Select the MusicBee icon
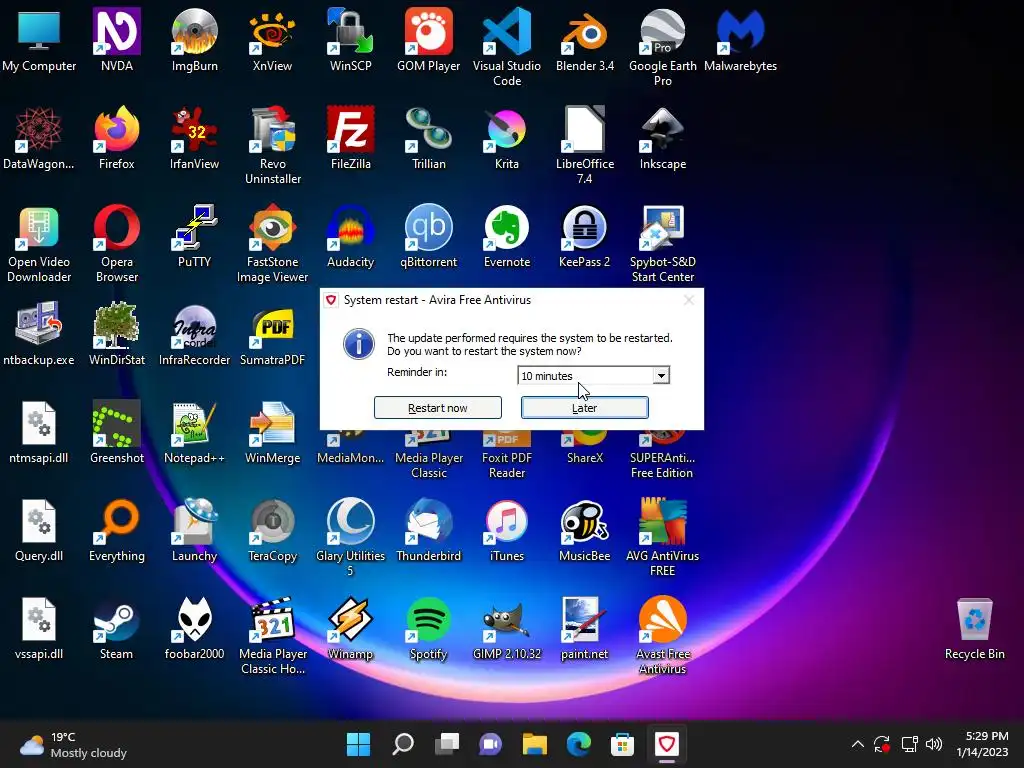The width and height of the screenshot is (1024, 768). 584,530
